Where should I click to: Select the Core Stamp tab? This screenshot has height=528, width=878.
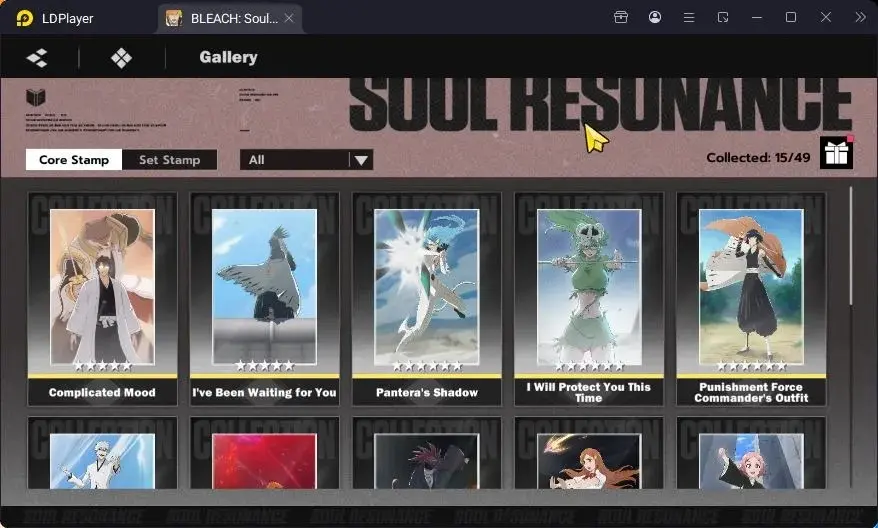click(x=74, y=160)
